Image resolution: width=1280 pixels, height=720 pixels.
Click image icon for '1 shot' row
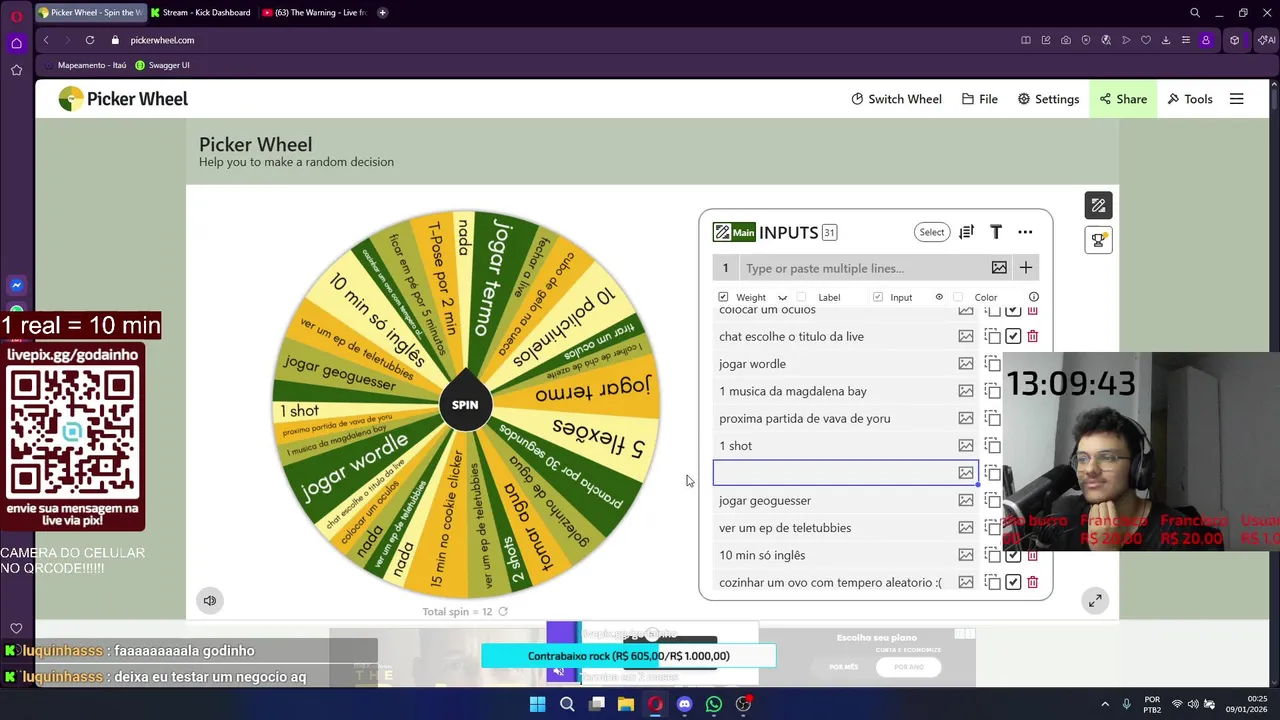point(966,446)
